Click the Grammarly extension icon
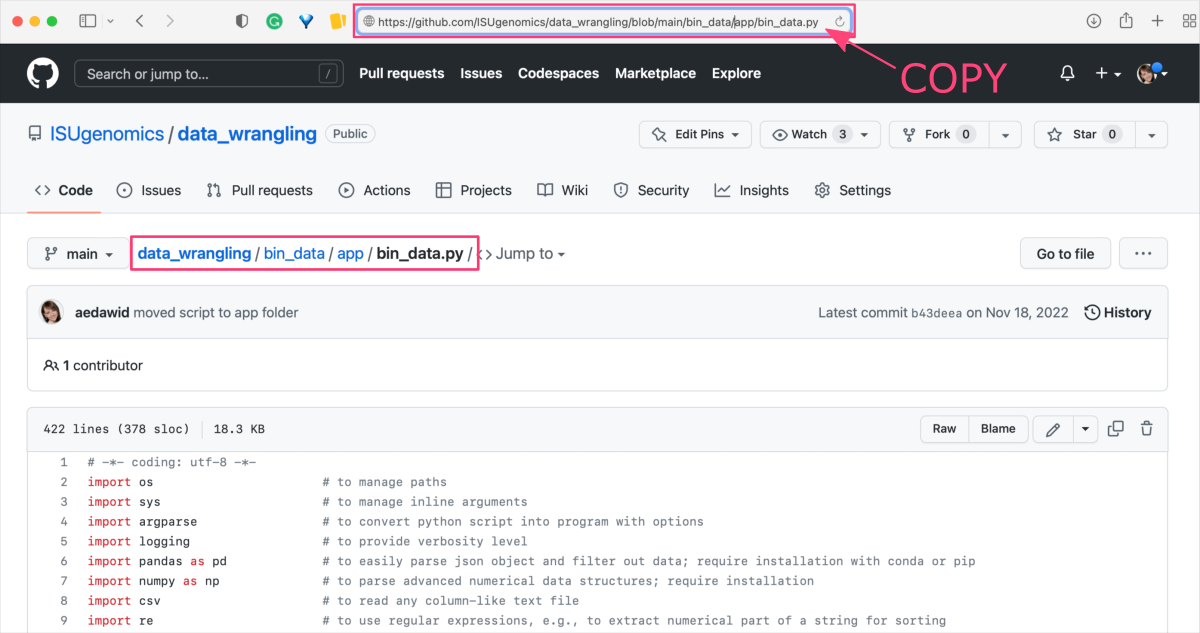The height and width of the screenshot is (633, 1200). [274, 20]
